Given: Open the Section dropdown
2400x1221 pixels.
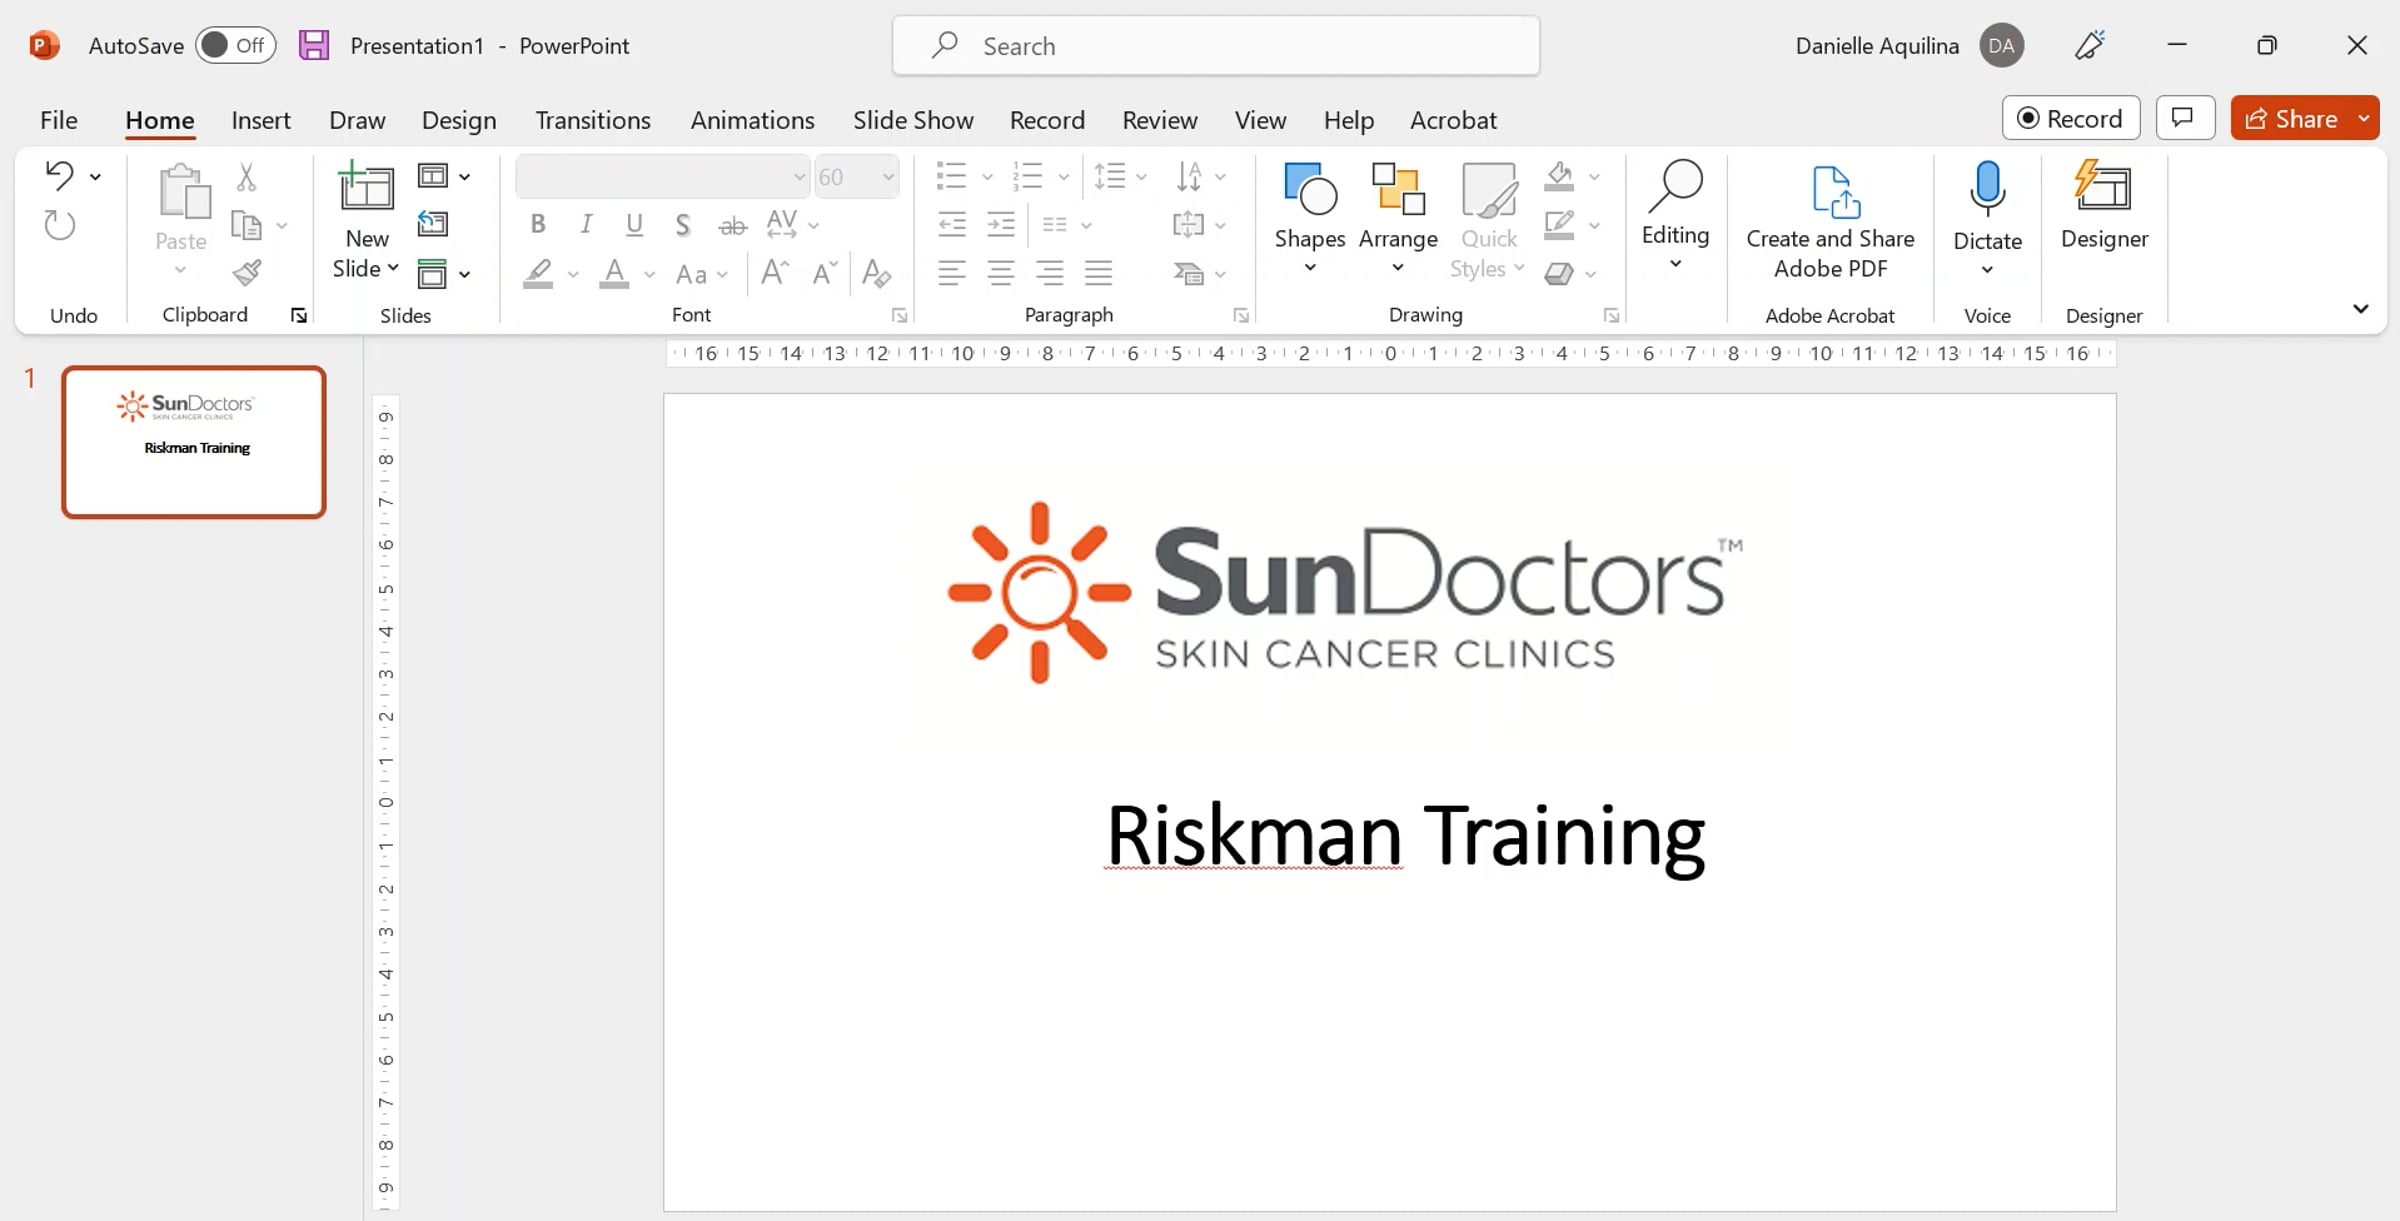Looking at the screenshot, I should click(443, 273).
